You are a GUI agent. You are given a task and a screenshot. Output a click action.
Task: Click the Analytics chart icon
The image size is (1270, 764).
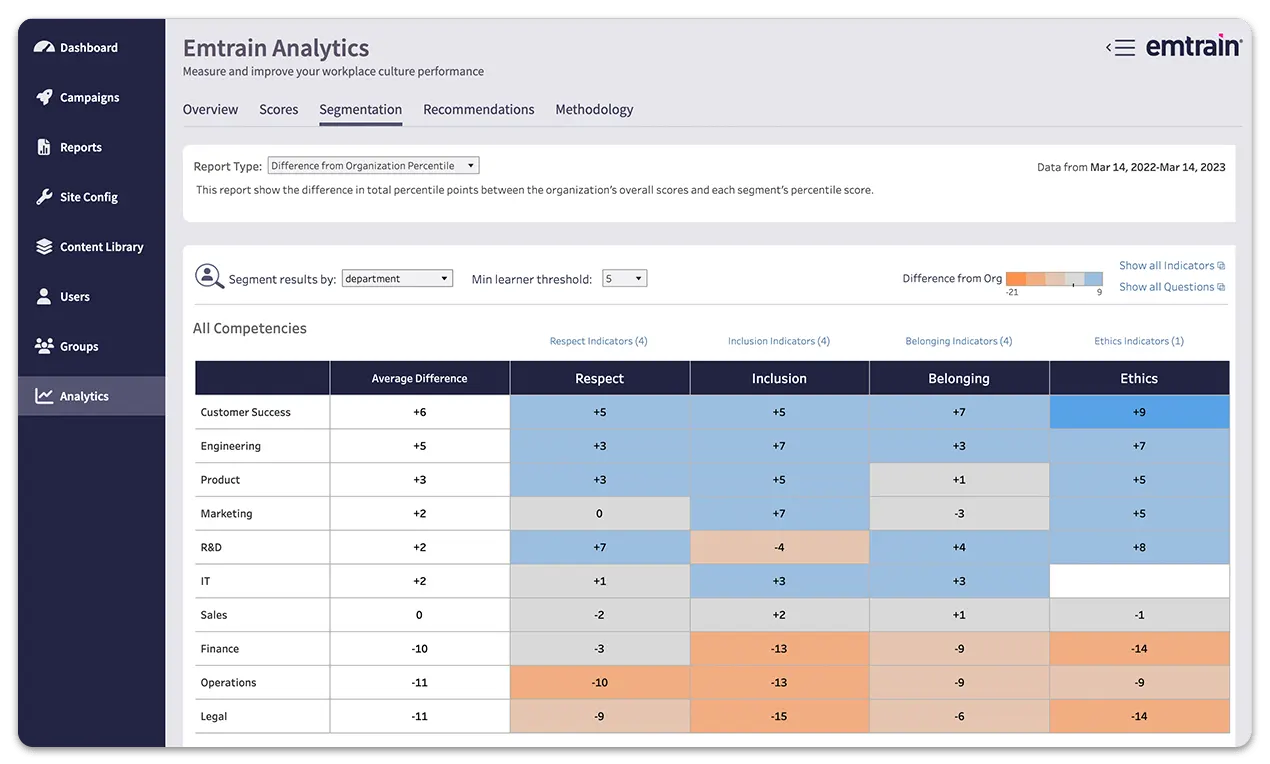point(44,396)
